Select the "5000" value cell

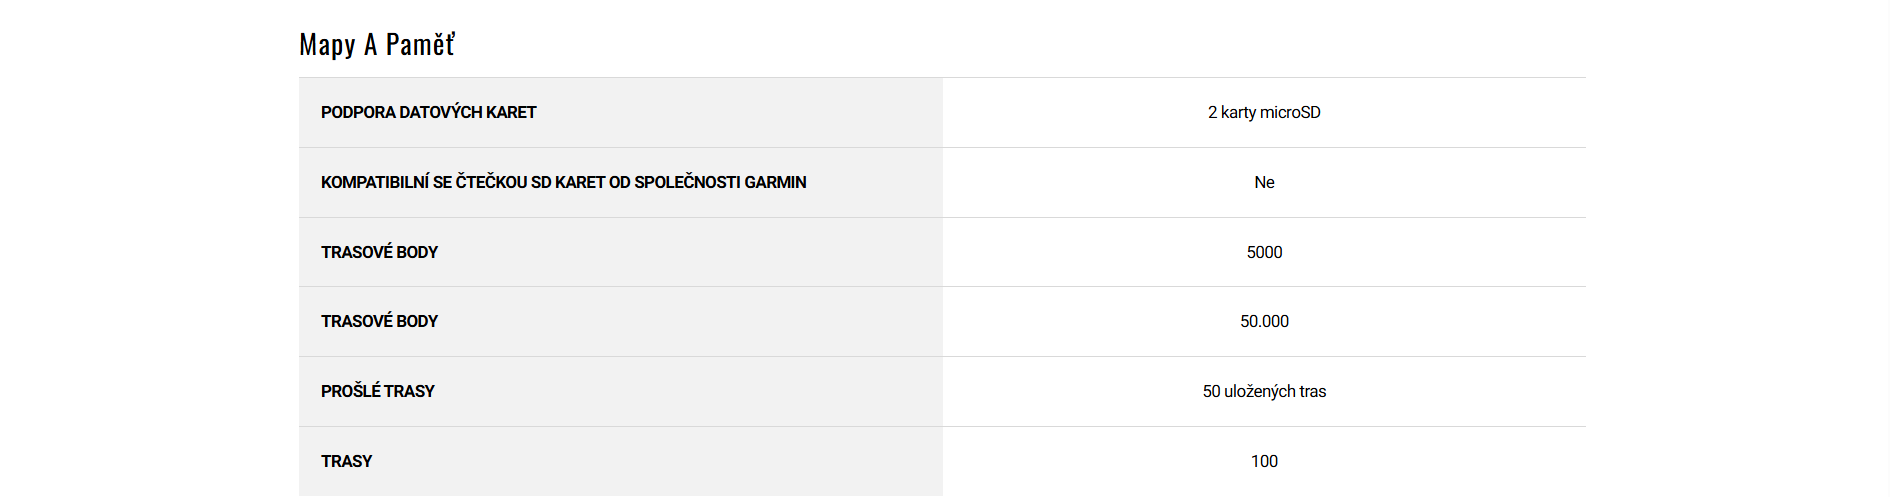(1264, 253)
